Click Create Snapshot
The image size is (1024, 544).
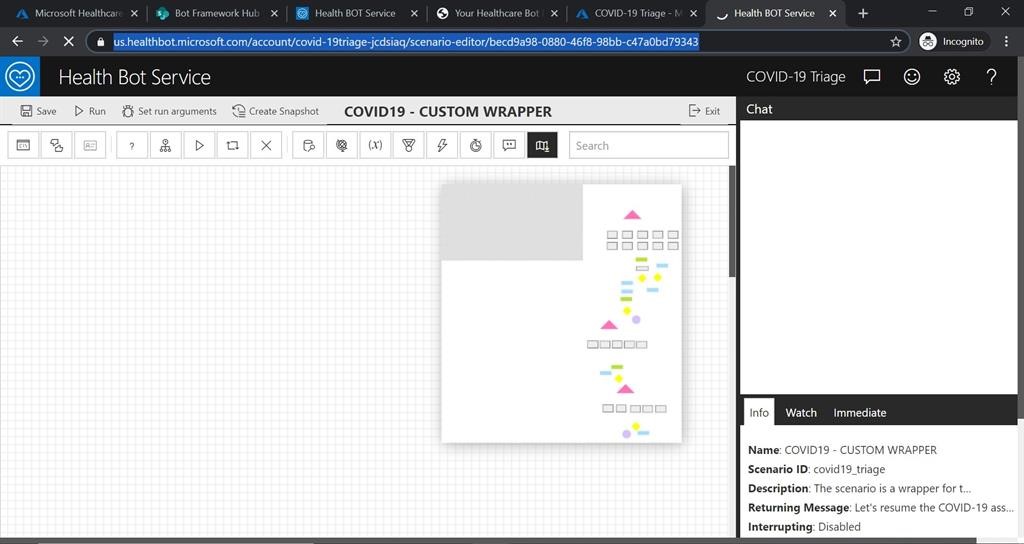coord(276,111)
